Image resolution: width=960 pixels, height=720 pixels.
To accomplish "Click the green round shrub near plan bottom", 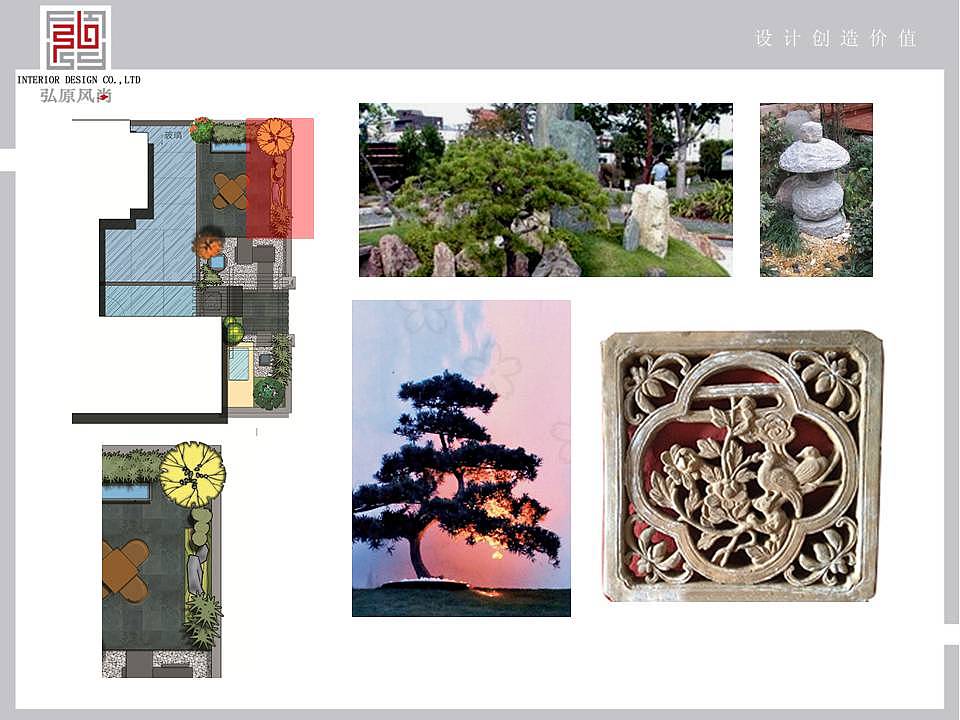I will pos(269,394).
